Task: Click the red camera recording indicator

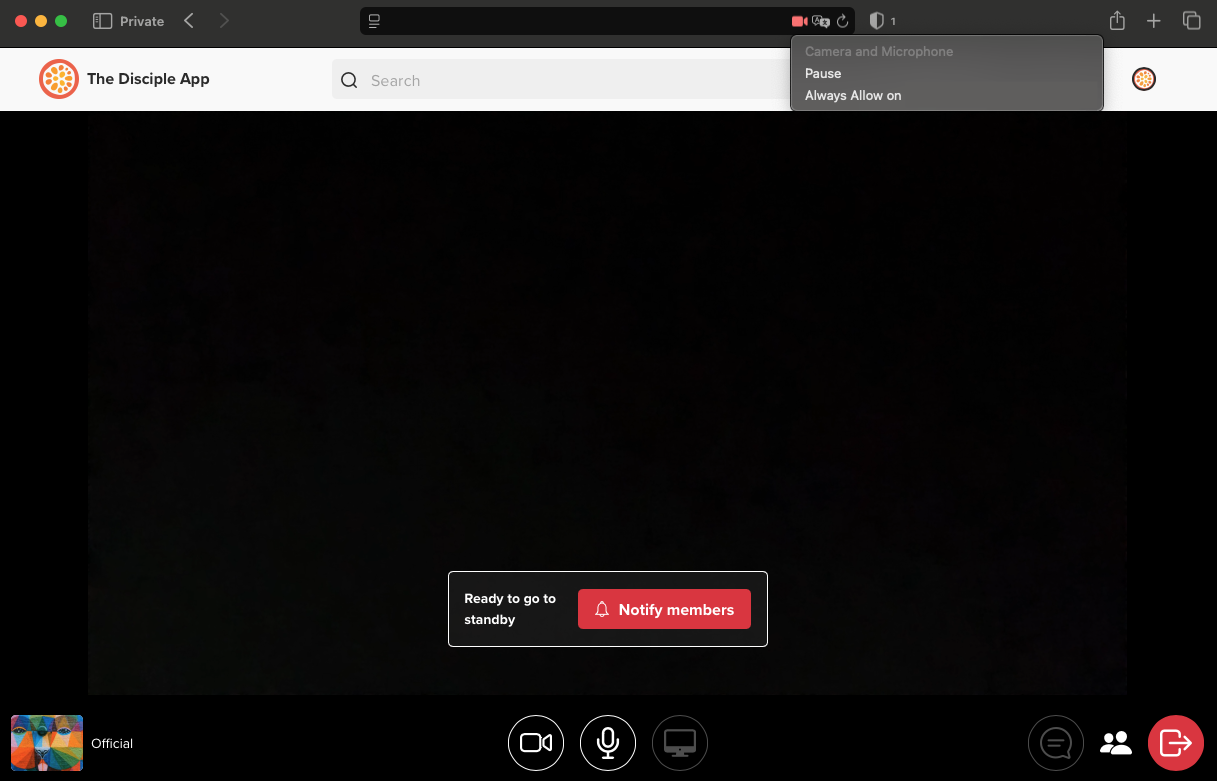Action: [801, 20]
